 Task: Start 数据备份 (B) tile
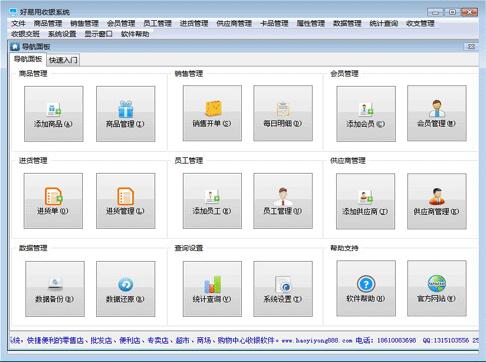55,289
